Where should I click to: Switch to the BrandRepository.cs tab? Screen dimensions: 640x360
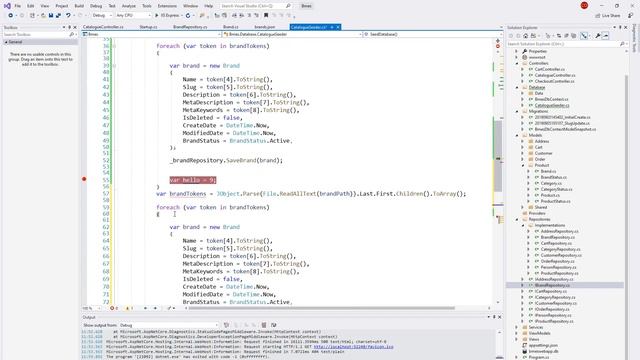pos(190,27)
